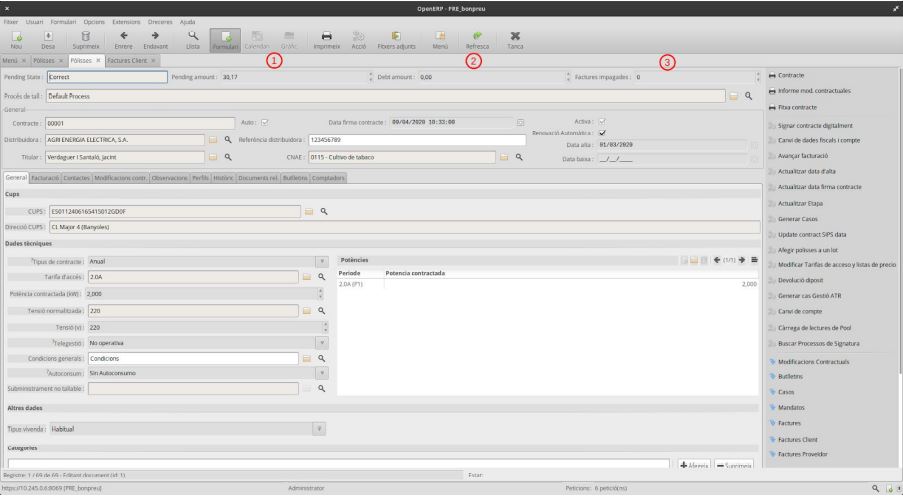
Task: Toggle the Activa checkbox
Action: point(602,122)
